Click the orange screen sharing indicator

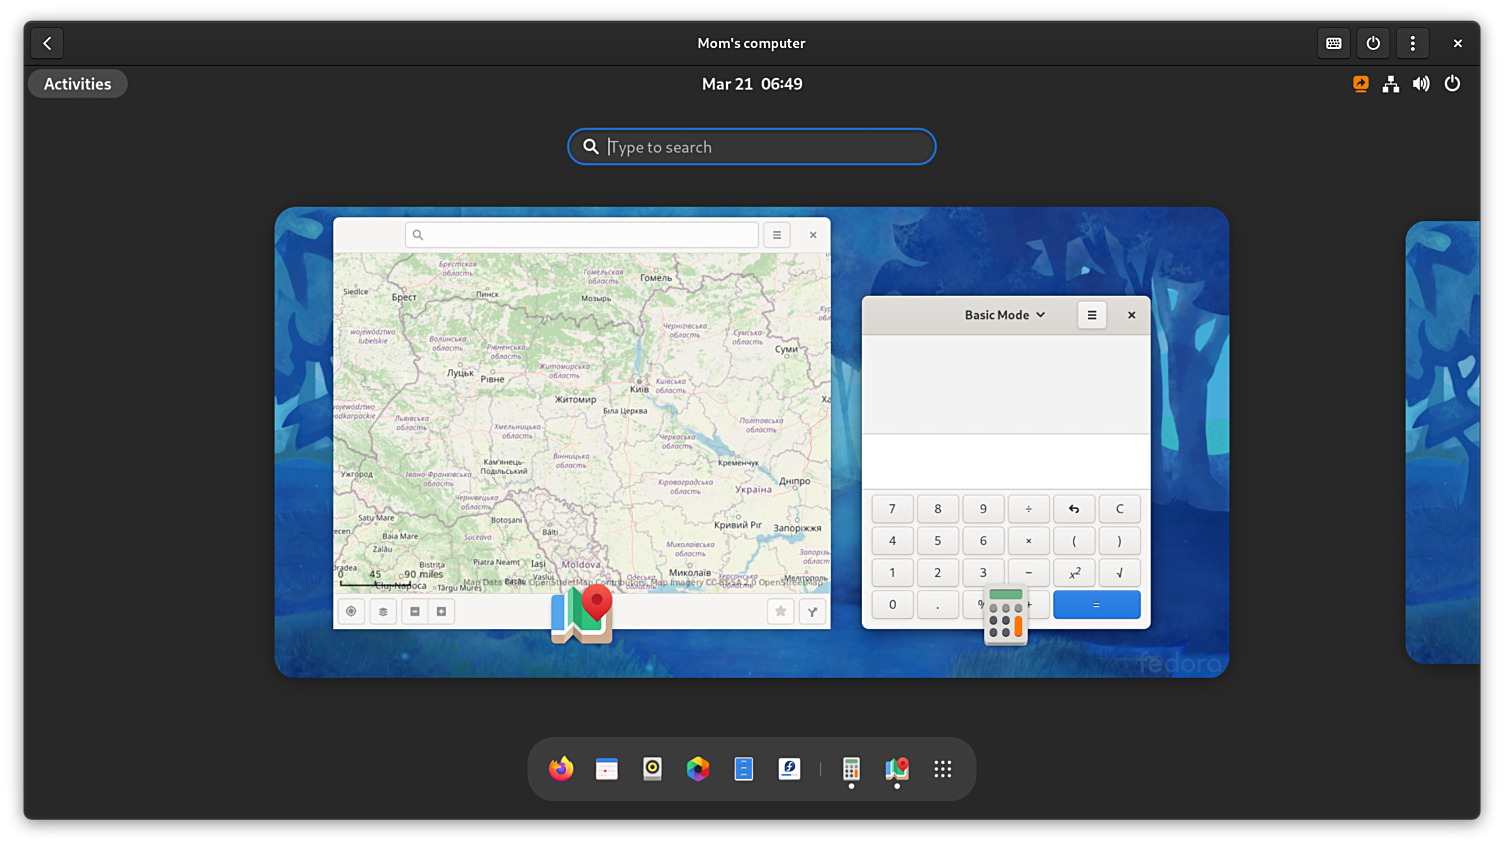(x=1361, y=84)
